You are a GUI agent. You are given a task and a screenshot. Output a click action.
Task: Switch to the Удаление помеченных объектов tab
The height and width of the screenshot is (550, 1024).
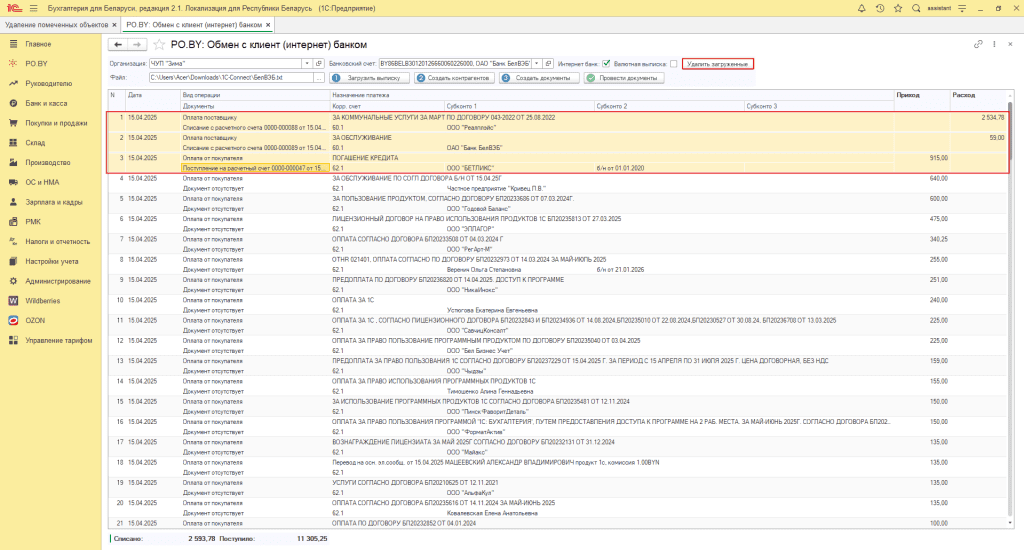click(55, 24)
